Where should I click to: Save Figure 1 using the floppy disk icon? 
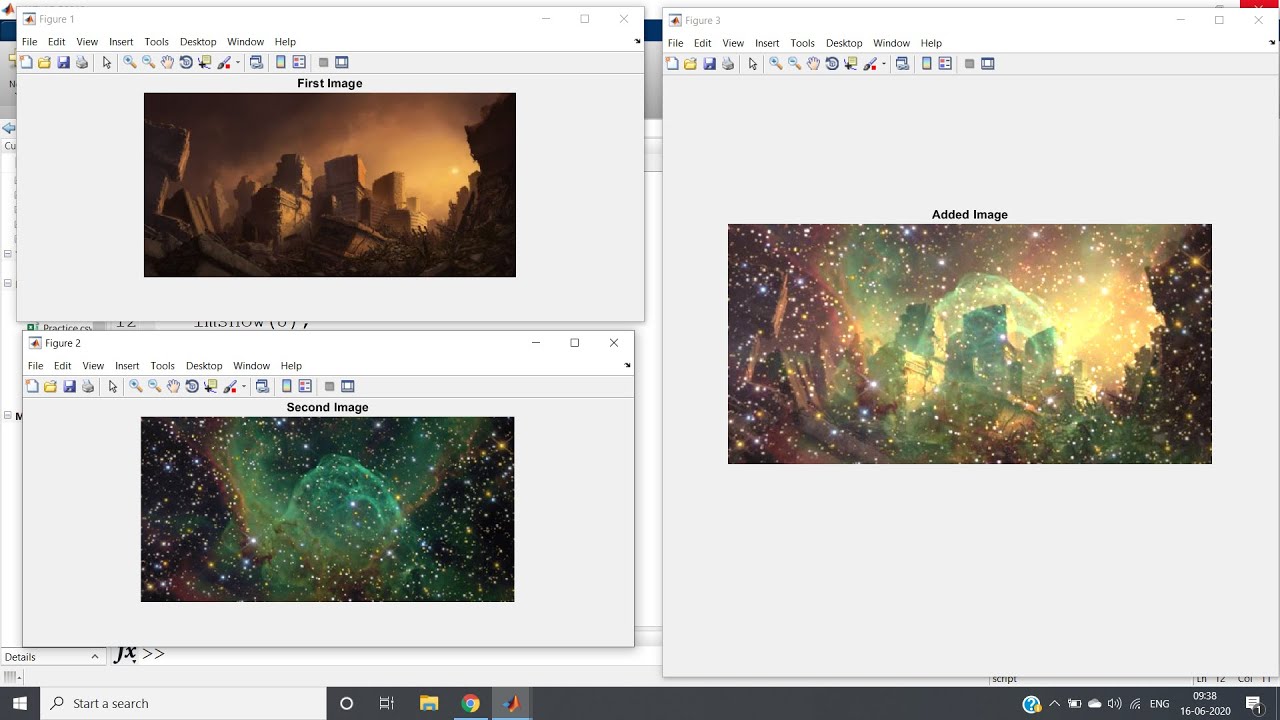click(63, 62)
